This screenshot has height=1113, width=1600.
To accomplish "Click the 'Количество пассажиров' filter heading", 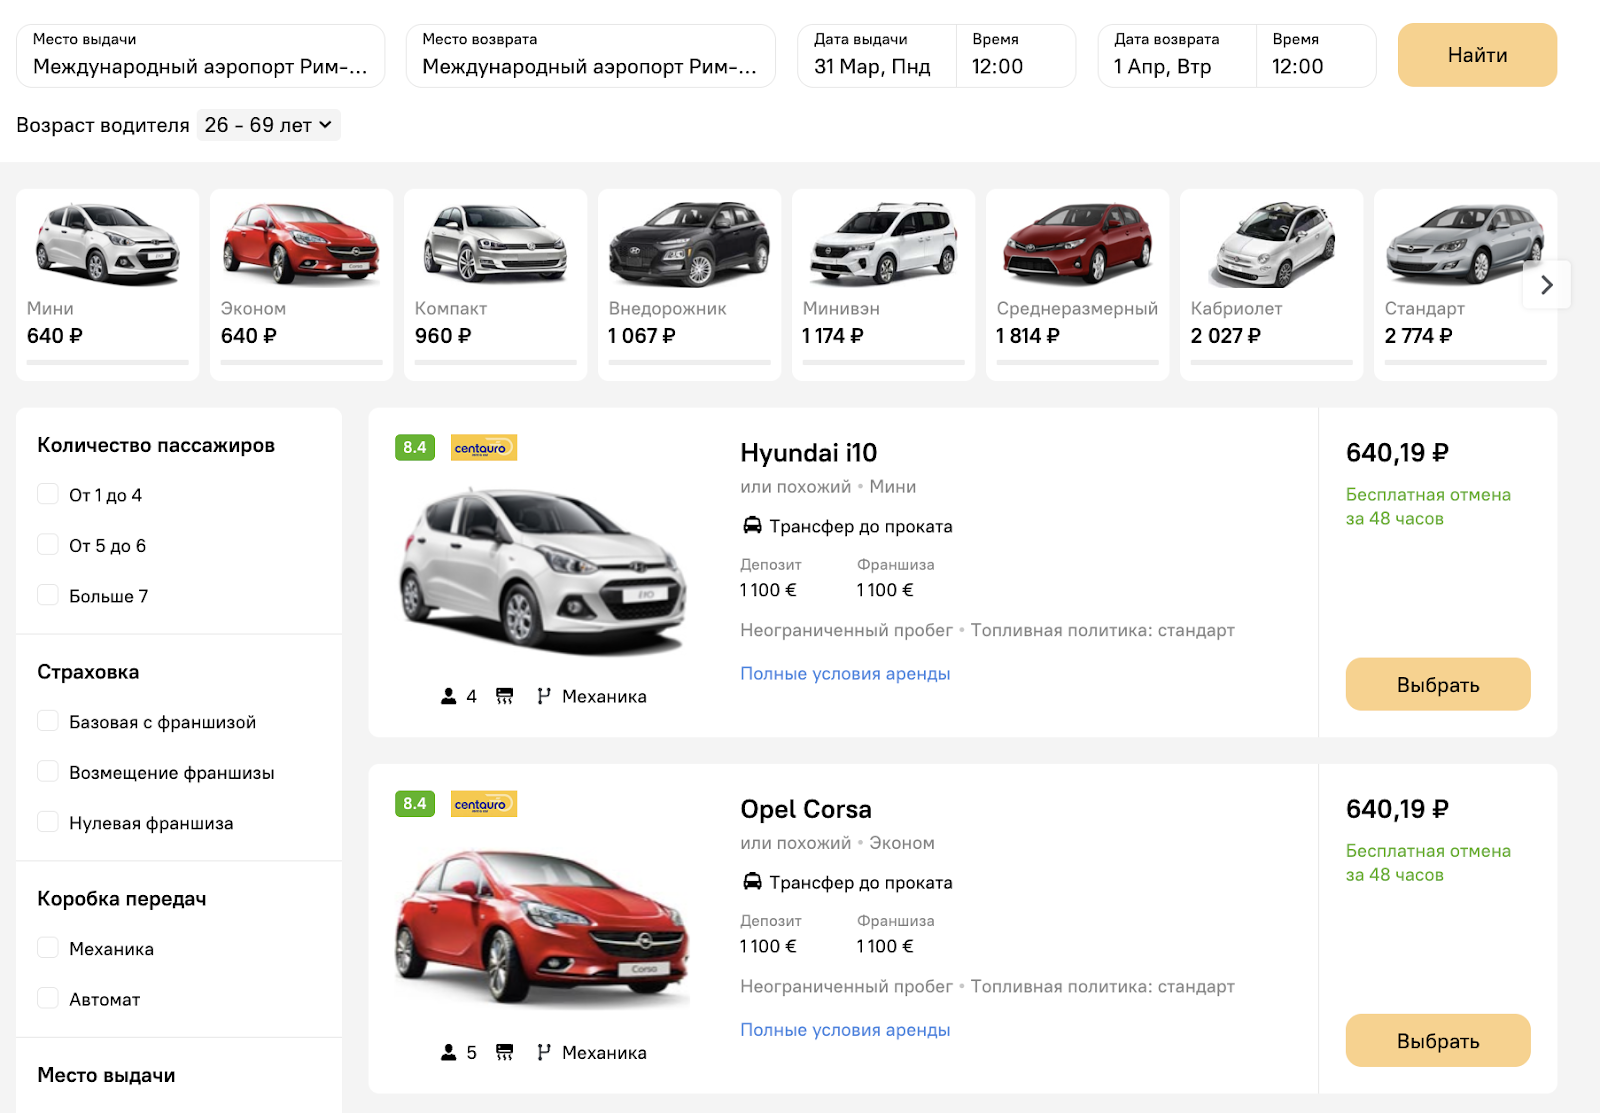I will [156, 445].
